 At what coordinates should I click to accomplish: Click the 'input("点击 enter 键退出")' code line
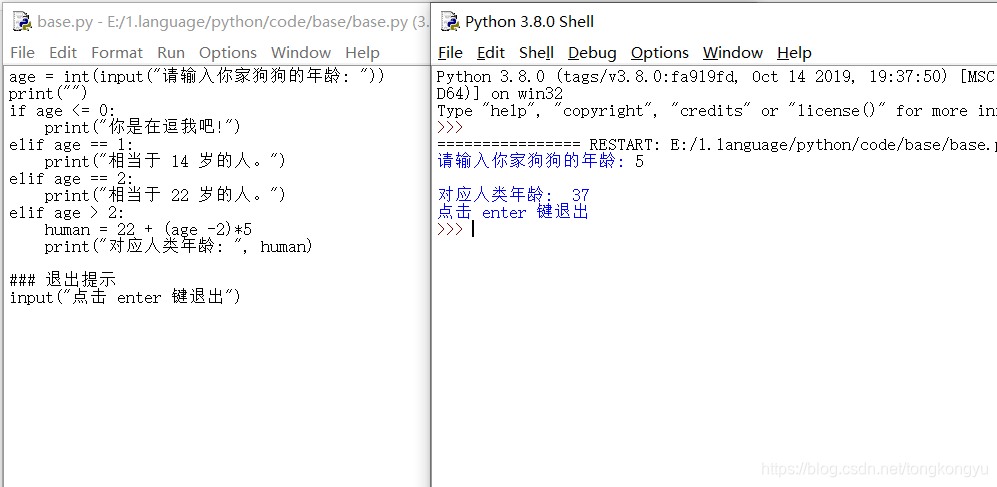[125, 297]
